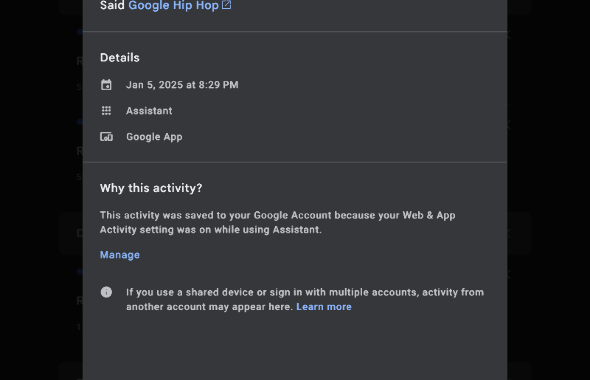Follow the Learn more link
Screen dimensions: 590x380
(324, 307)
